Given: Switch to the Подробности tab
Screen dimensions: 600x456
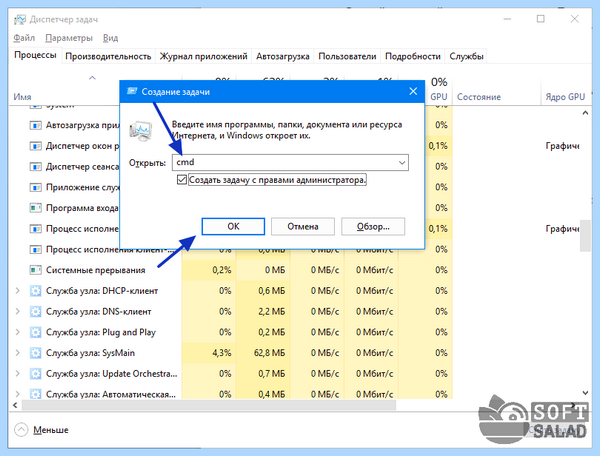Looking at the screenshot, I should pos(412,56).
